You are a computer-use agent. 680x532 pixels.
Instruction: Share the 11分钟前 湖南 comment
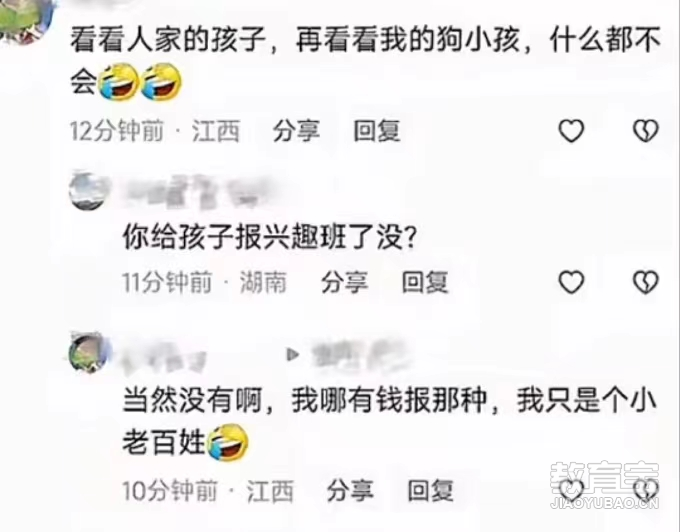click(344, 282)
